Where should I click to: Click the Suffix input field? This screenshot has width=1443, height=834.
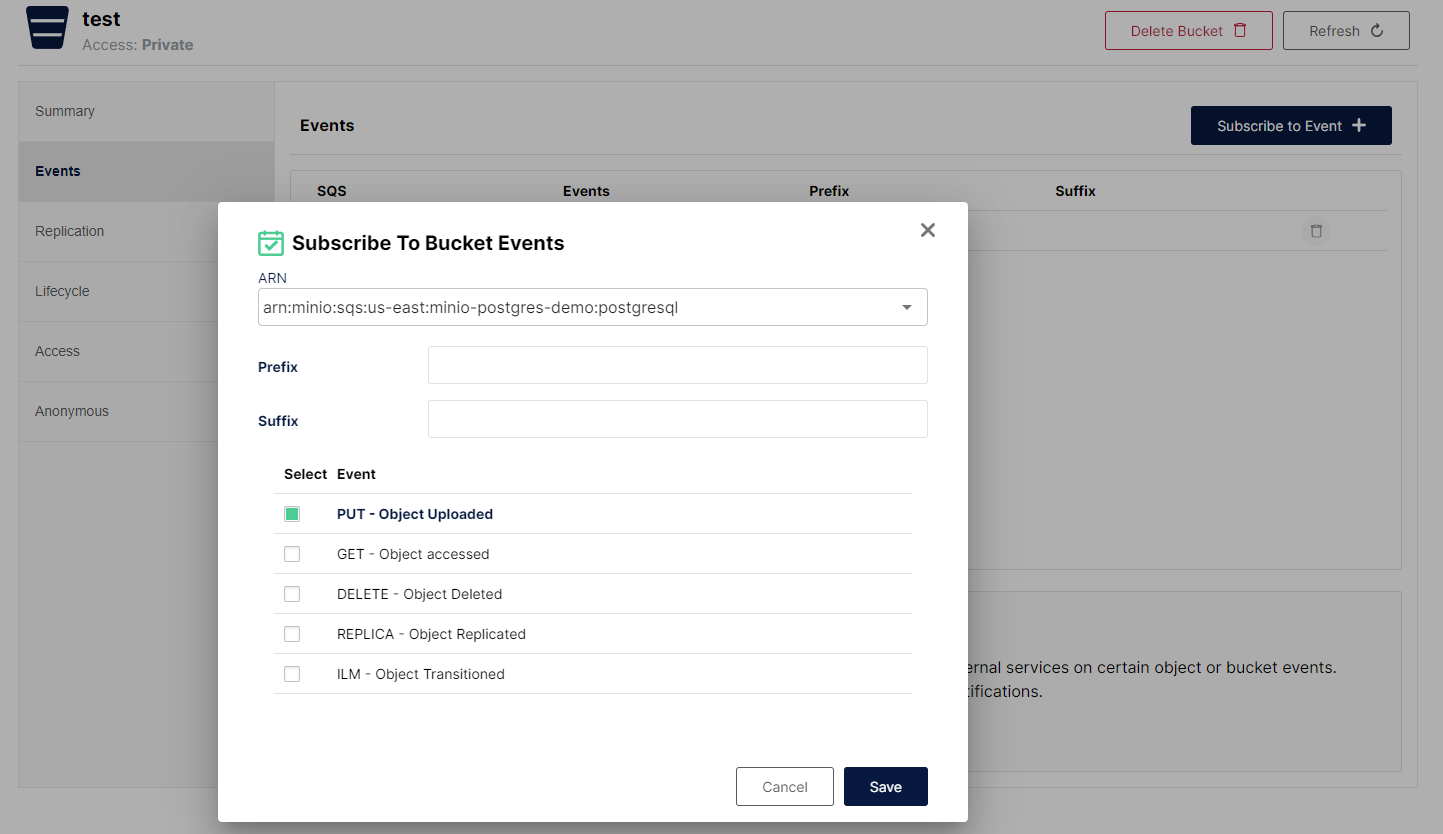[677, 420]
